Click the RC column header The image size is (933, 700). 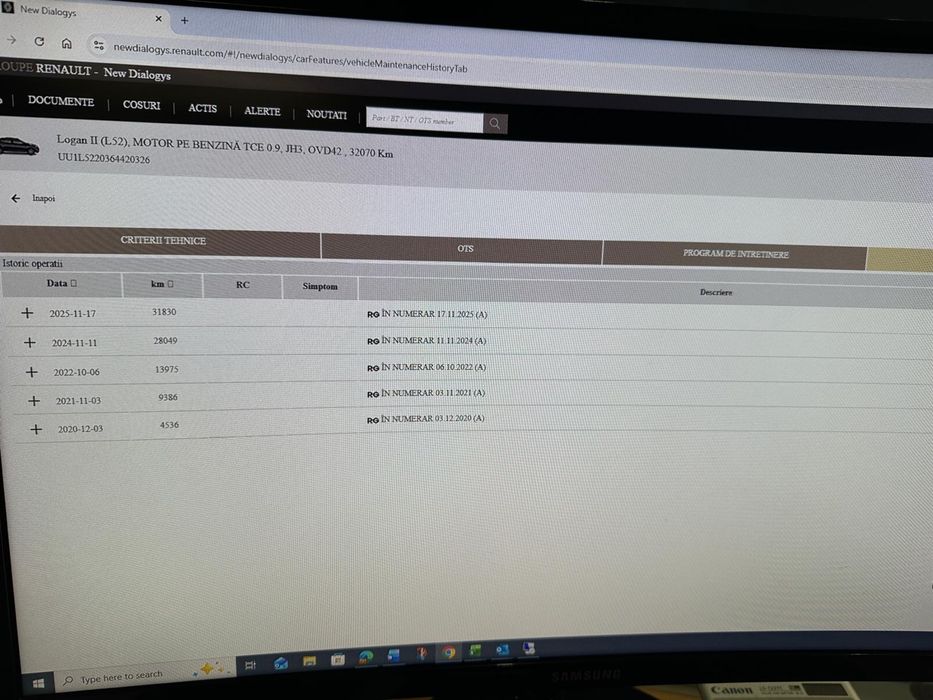pos(243,285)
